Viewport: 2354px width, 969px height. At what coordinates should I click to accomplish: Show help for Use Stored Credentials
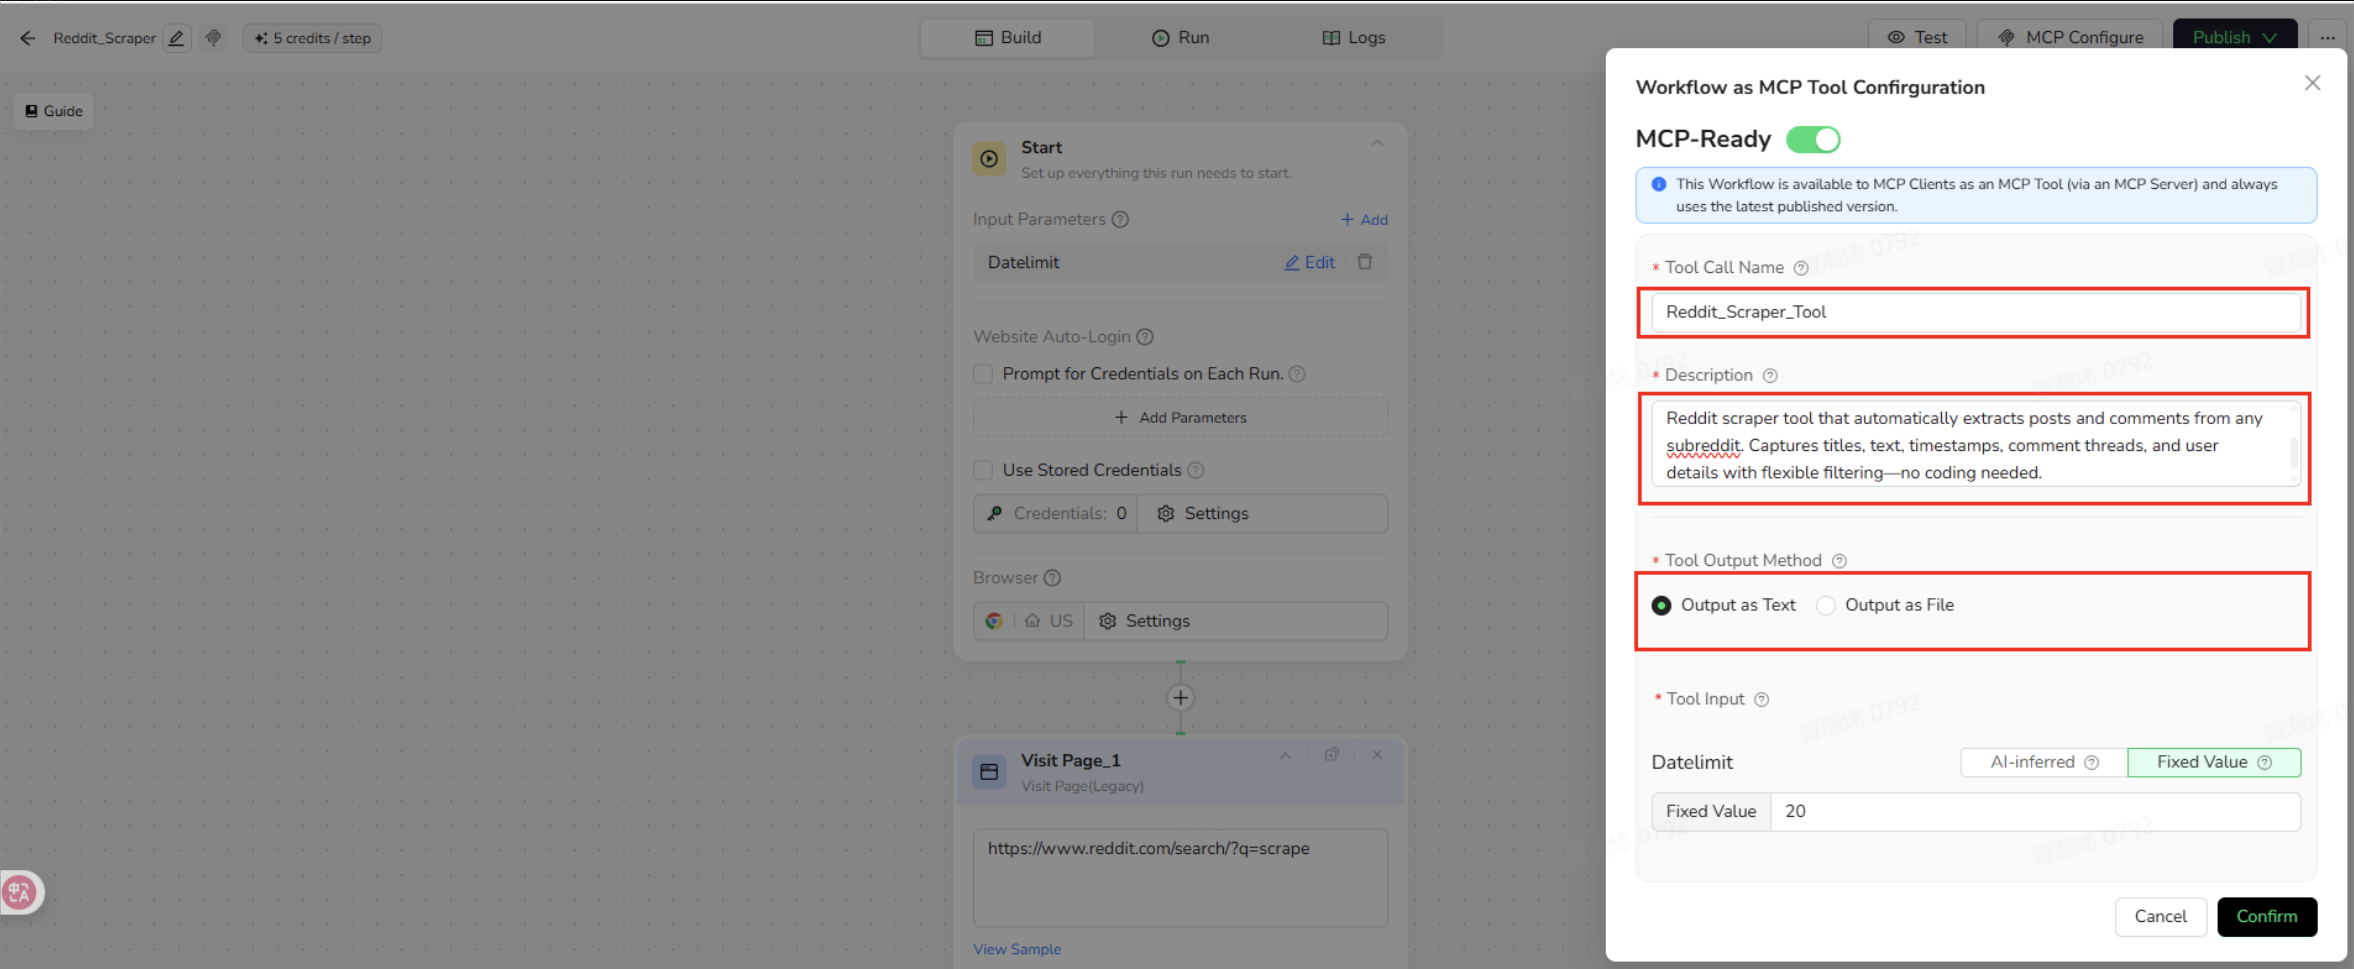click(1196, 470)
